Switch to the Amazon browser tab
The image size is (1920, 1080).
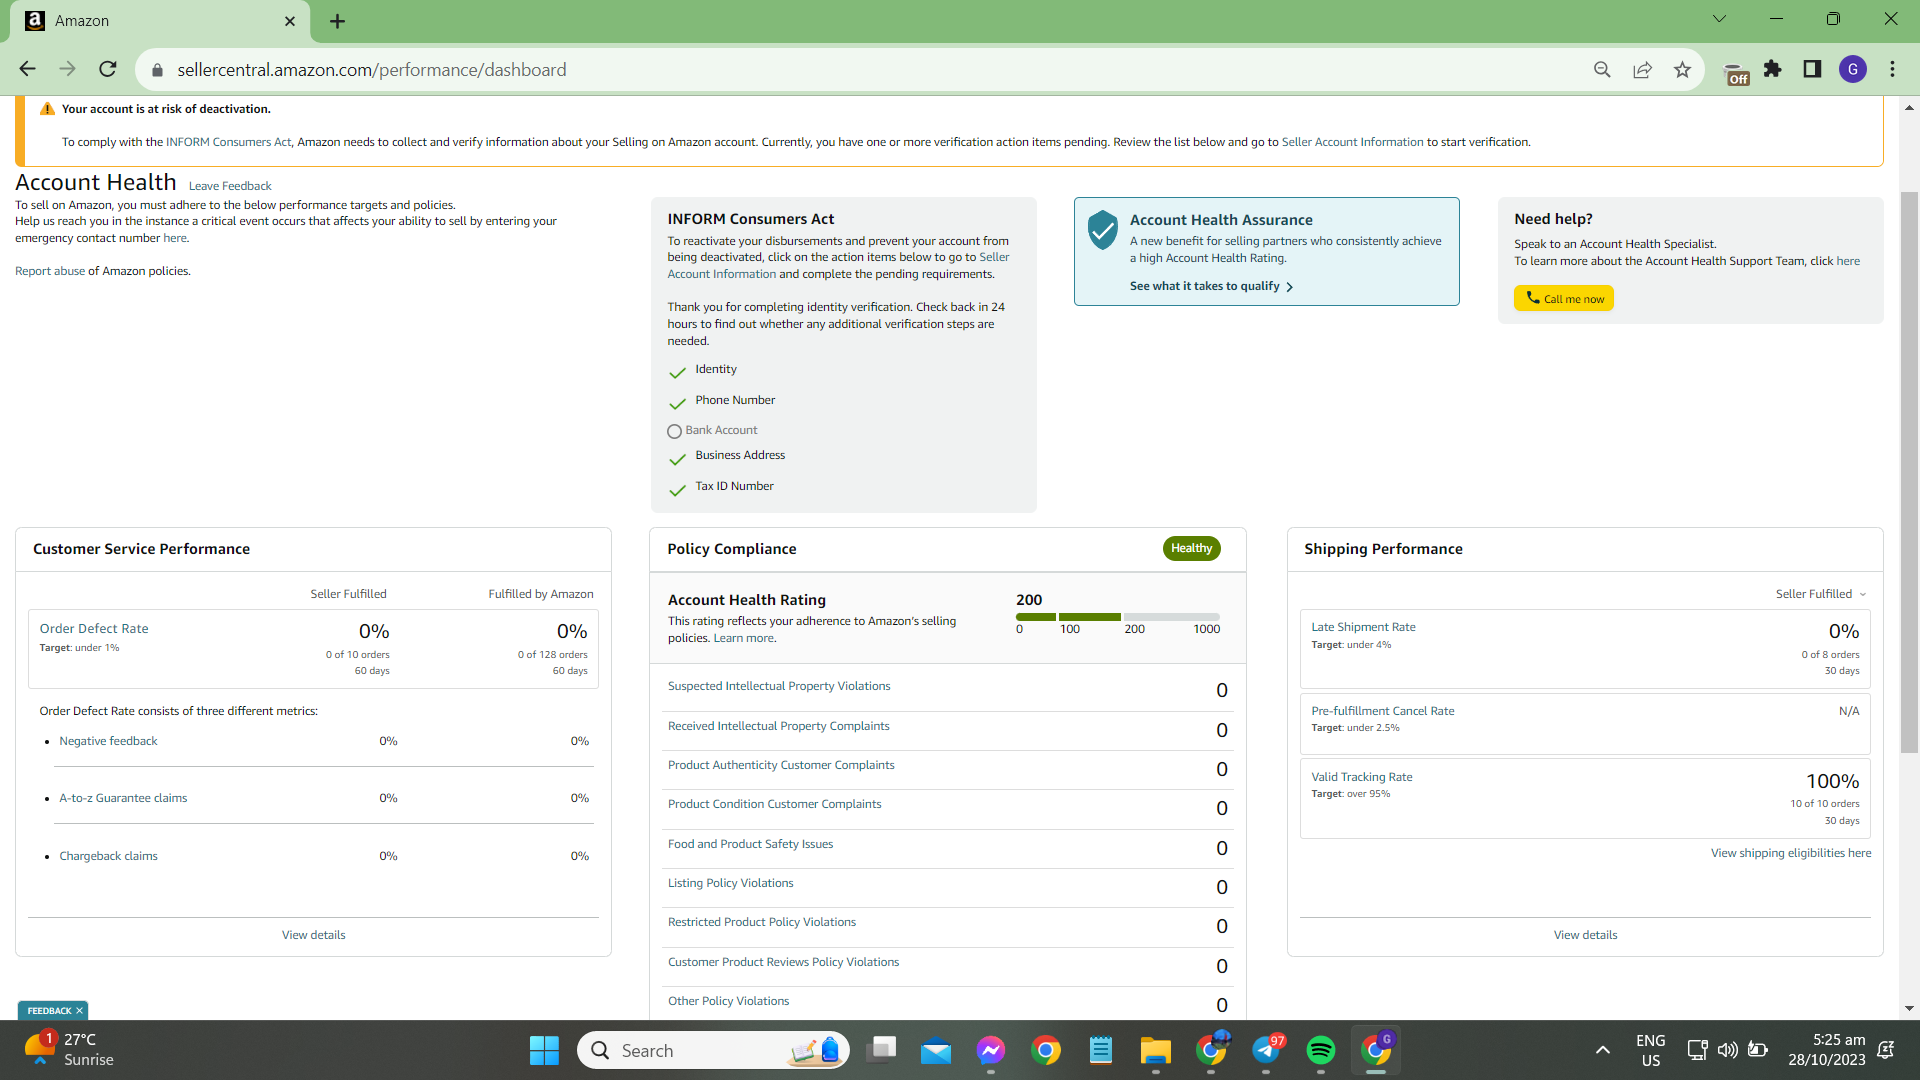pyautogui.click(x=160, y=21)
